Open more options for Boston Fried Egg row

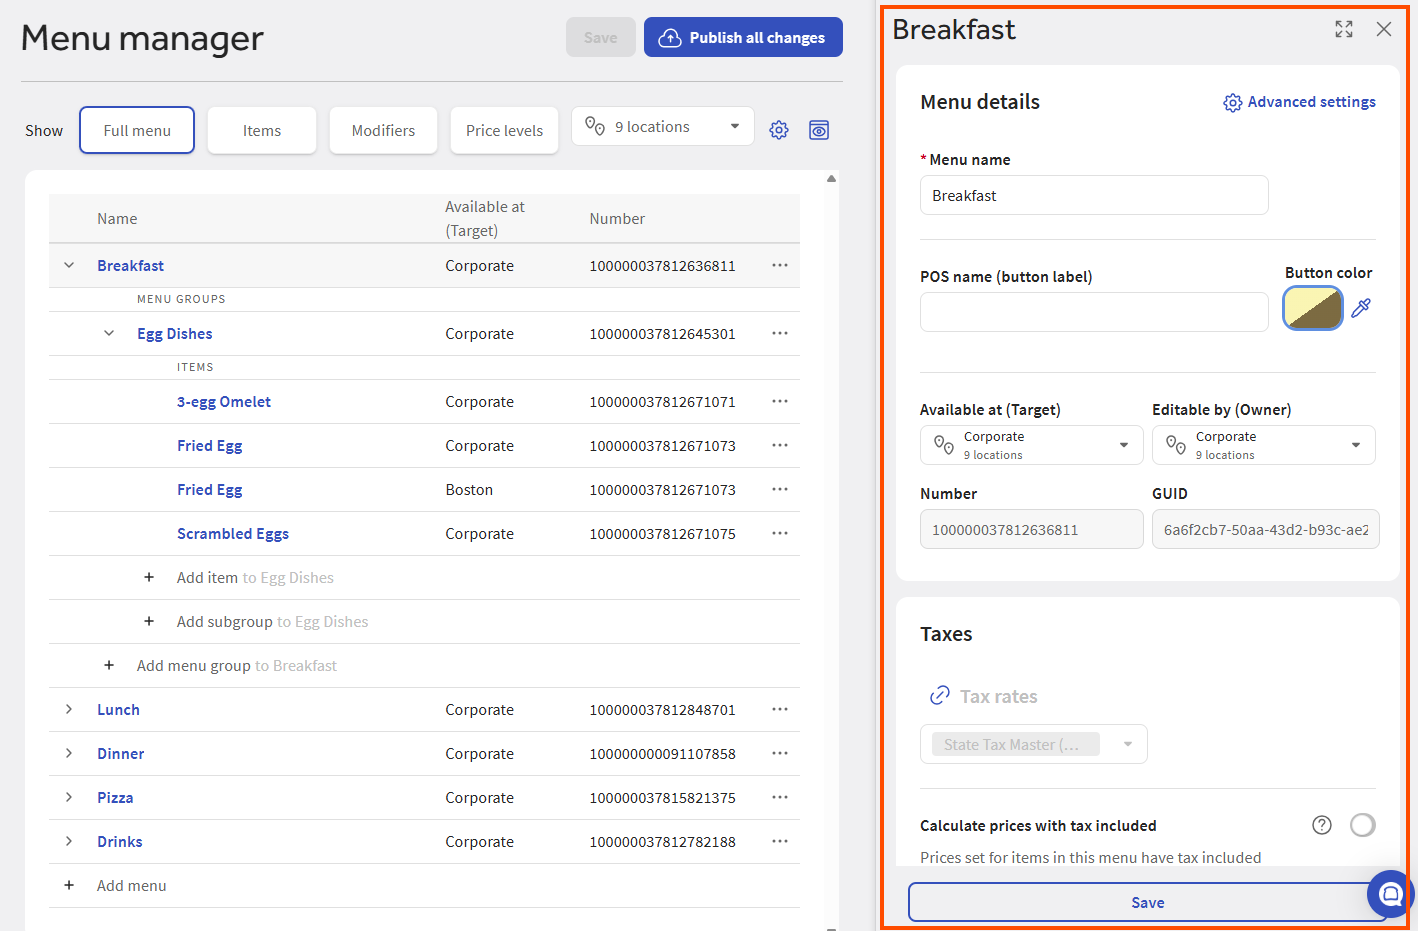[780, 489]
